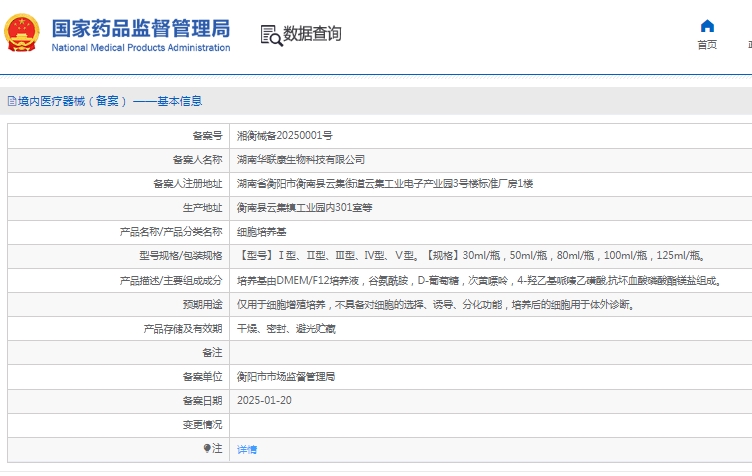This screenshot has width=752, height=476.
Task: Select filing number 湘衡械备20250001号
Action: click(x=284, y=136)
